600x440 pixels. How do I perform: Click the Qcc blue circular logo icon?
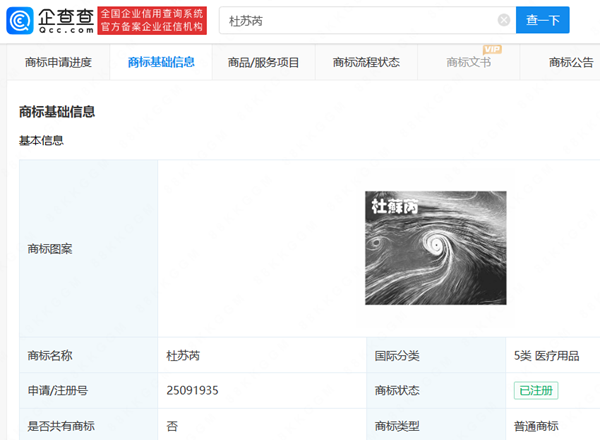(x=19, y=19)
